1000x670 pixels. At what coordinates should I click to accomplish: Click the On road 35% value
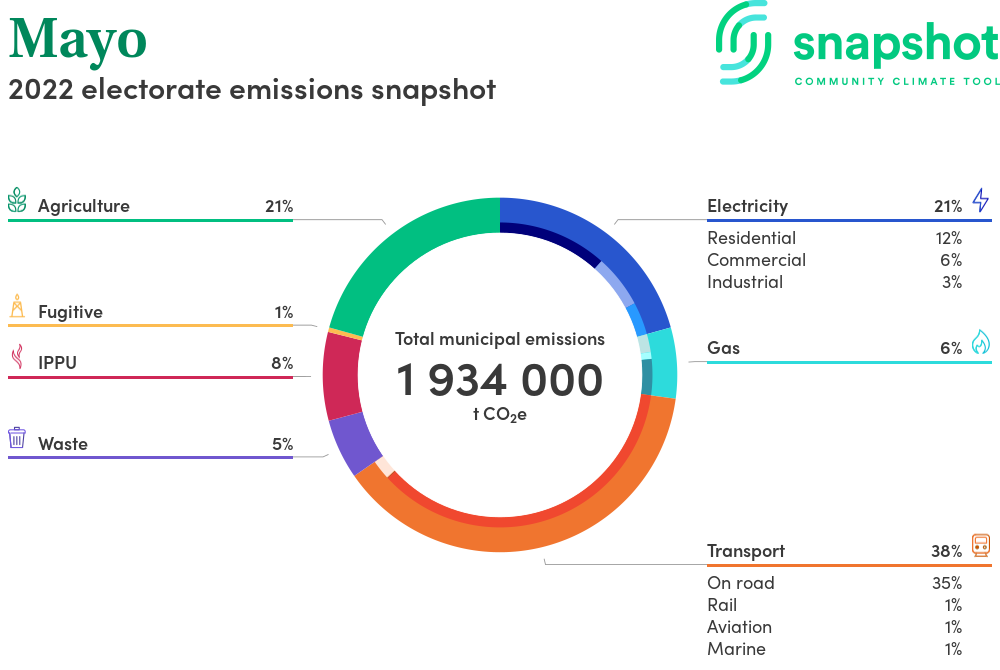pyautogui.click(x=947, y=583)
